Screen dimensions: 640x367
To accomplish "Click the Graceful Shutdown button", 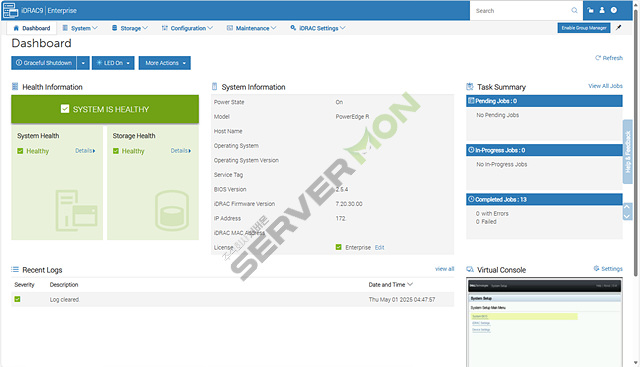I will click(x=44, y=63).
